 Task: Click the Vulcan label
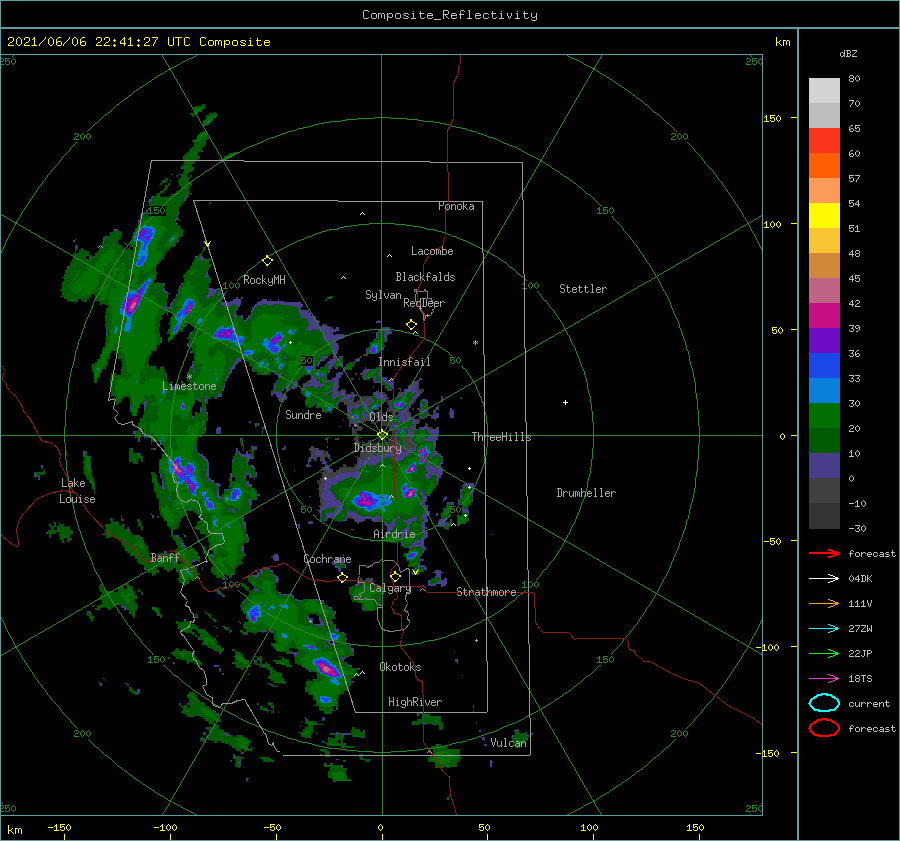pyautogui.click(x=509, y=743)
